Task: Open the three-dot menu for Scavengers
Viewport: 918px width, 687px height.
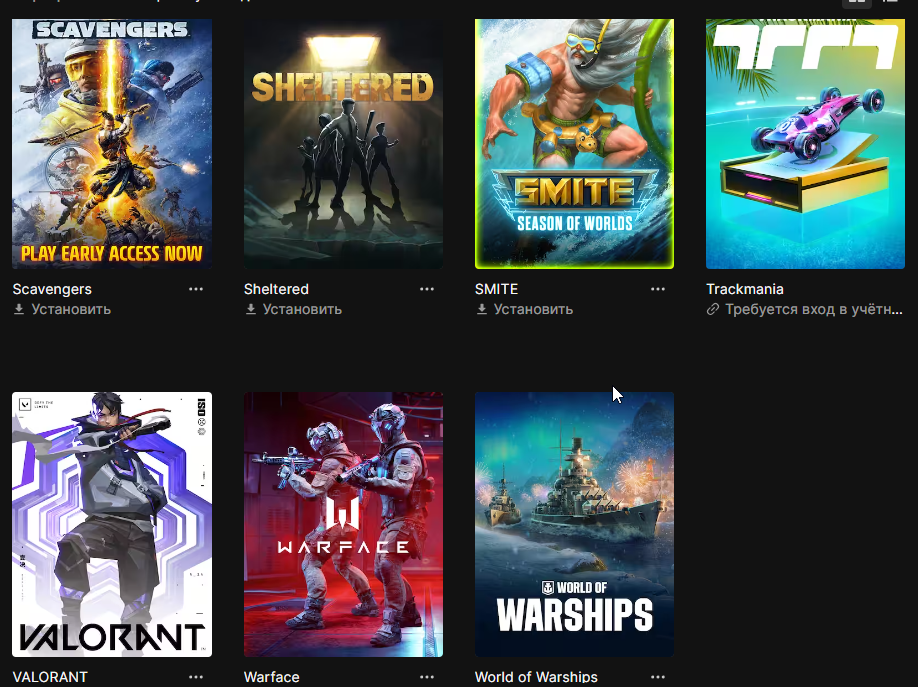Action: pyautogui.click(x=196, y=289)
